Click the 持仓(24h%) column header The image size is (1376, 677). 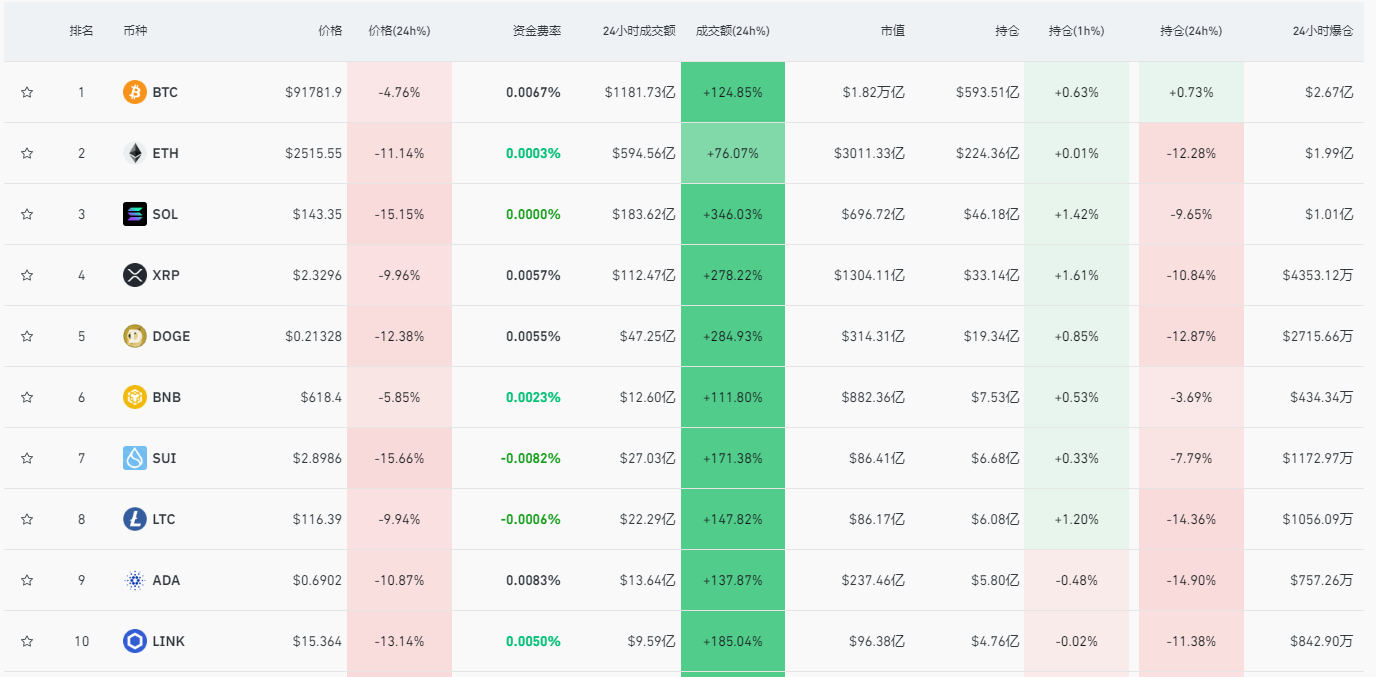(x=1191, y=31)
